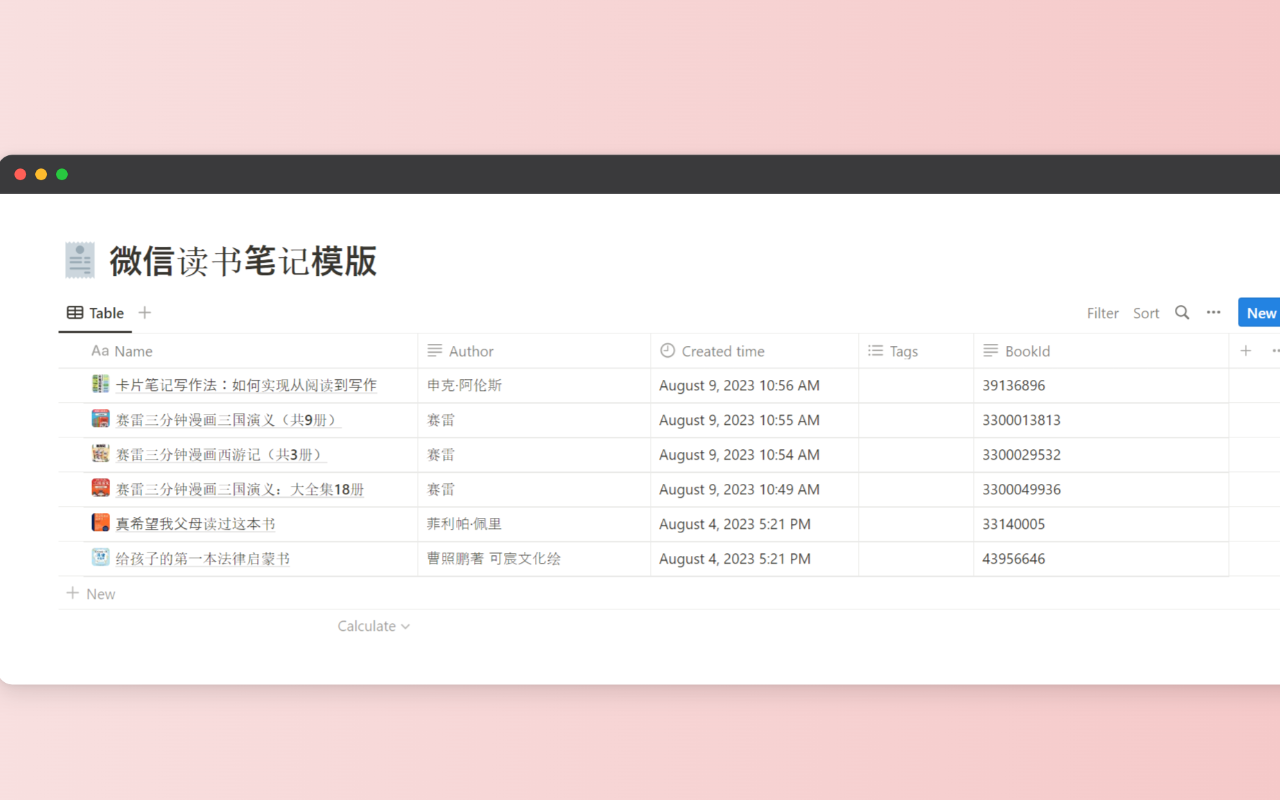1280x800 pixels.
Task: Add a new row with + New
Action: click(91, 594)
